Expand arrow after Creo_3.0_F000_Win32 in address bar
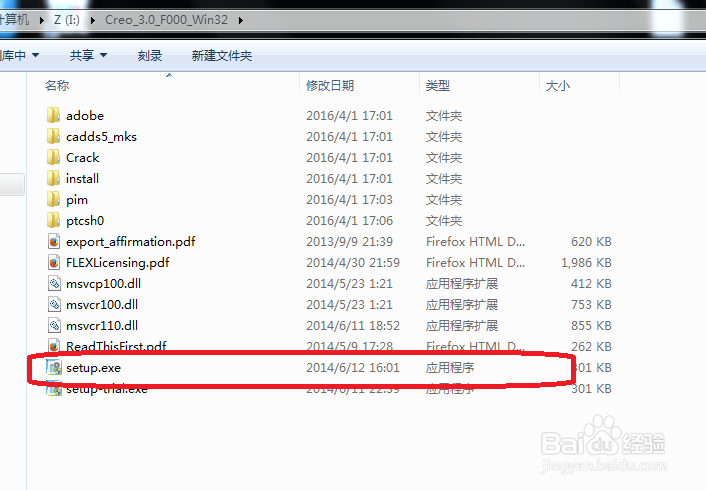Image resolution: width=706 pixels, height=490 pixels. pyautogui.click(x=241, y=20)
